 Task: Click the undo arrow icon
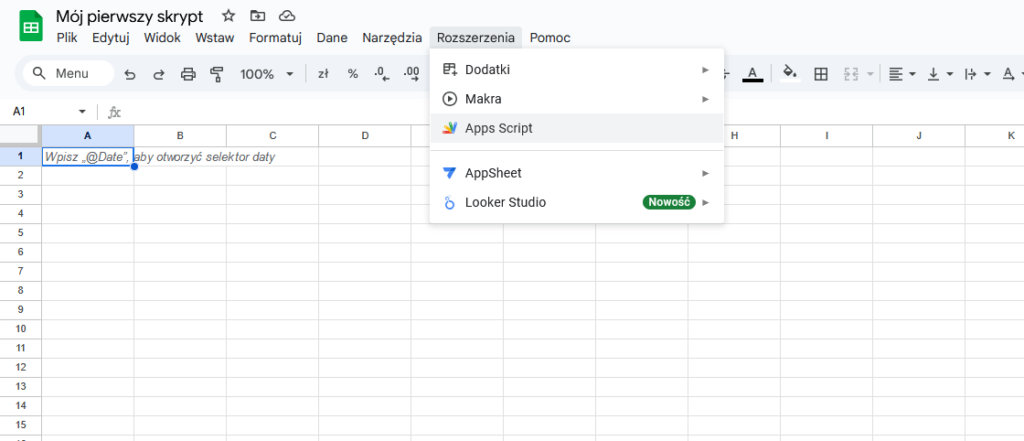pyautogui.click(x=130, y=74)
